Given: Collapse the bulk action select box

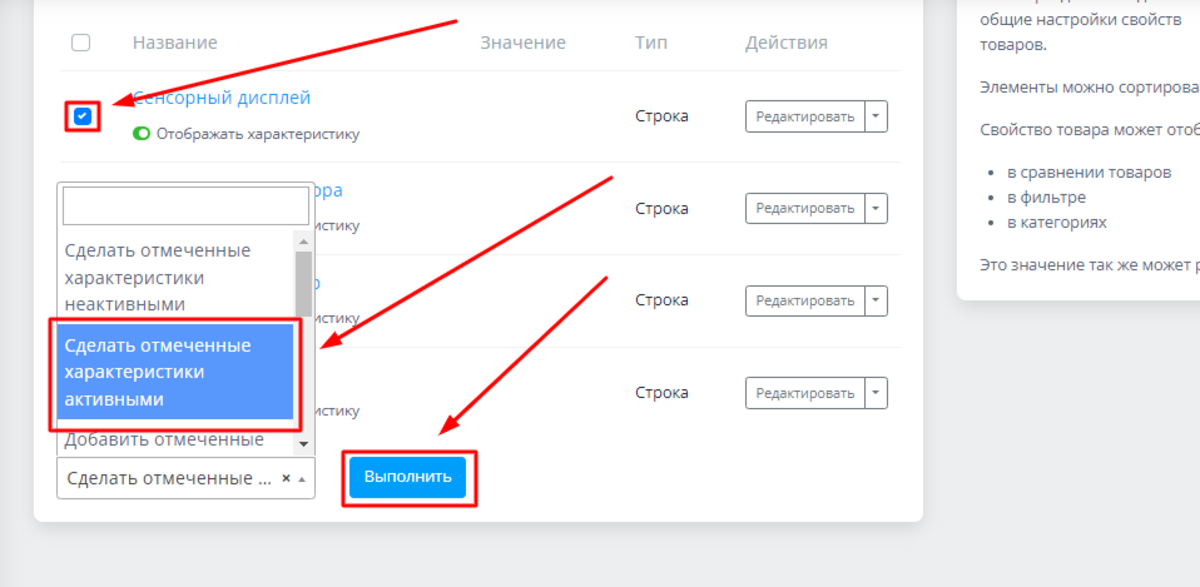Looking at the screenshot, I should (x=302, y=479).
